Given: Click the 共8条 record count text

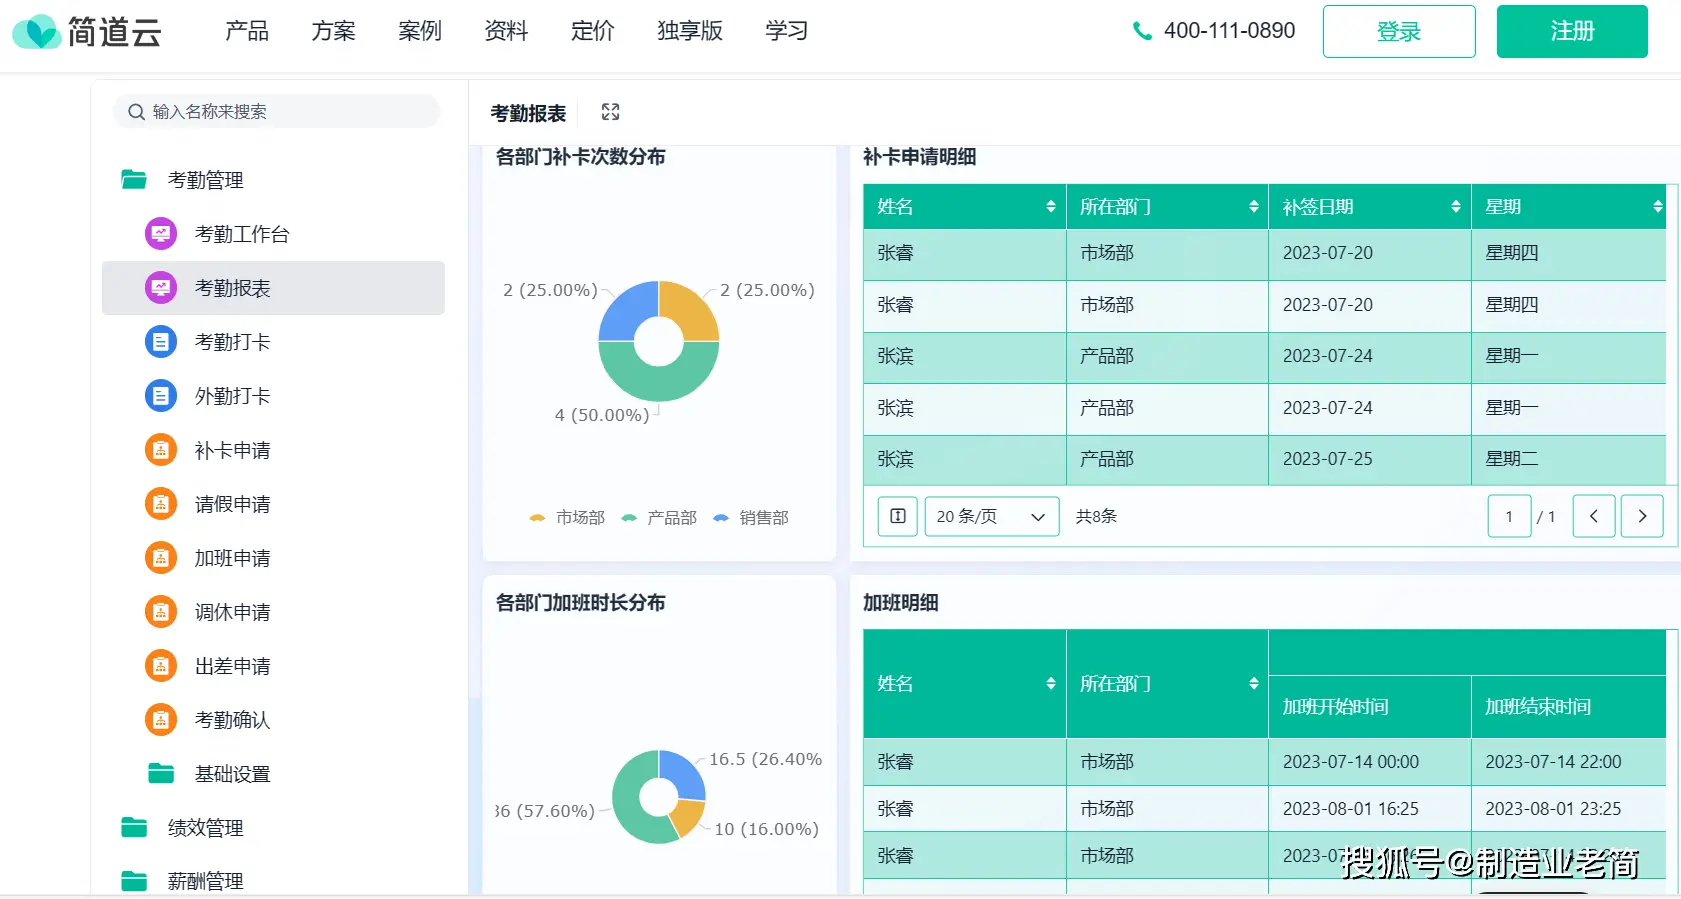Looking at the screenshot, I should pyautogui.click(x=1096, y=516).
